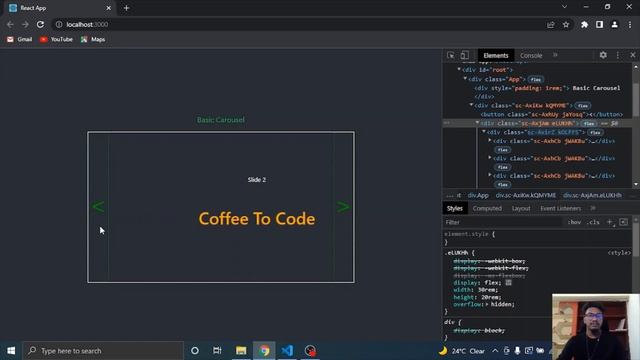Open the flexbox editor icon beside display flex

click(508, 282)
